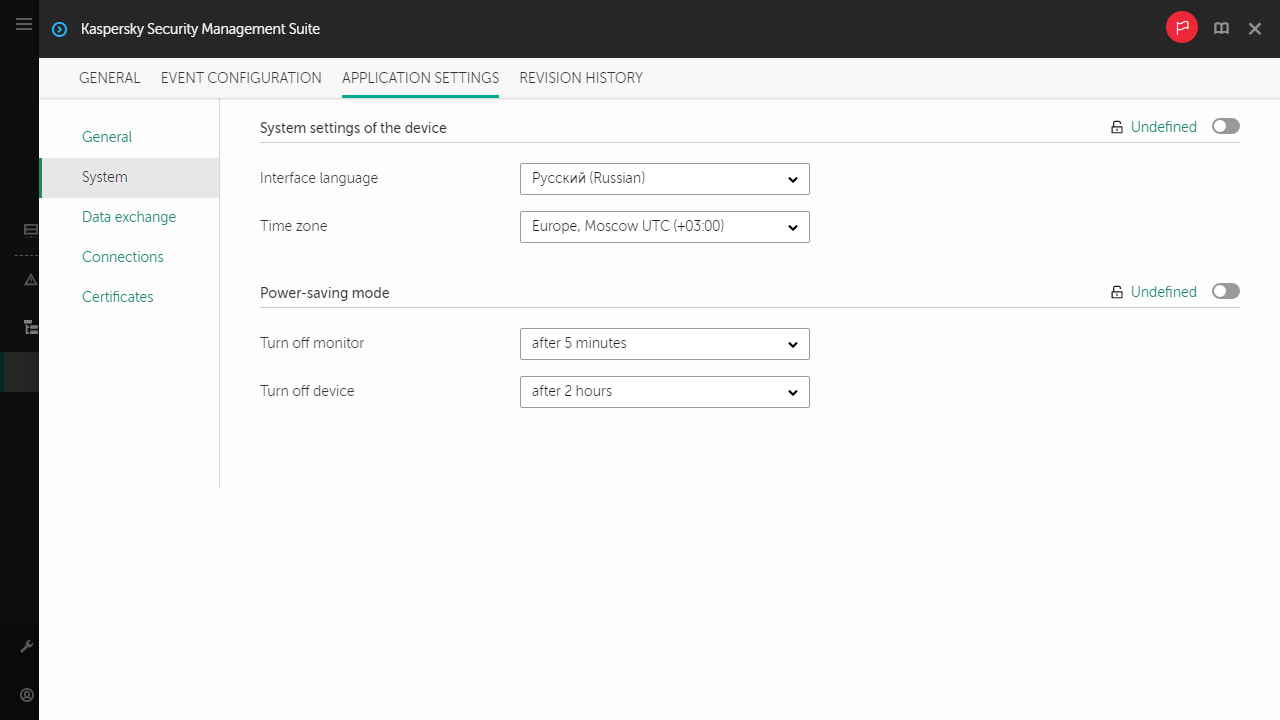This screenshot has width=1280, height=720.
Task: Open the Interface language dropdown
Action: [x=664, y=178]
